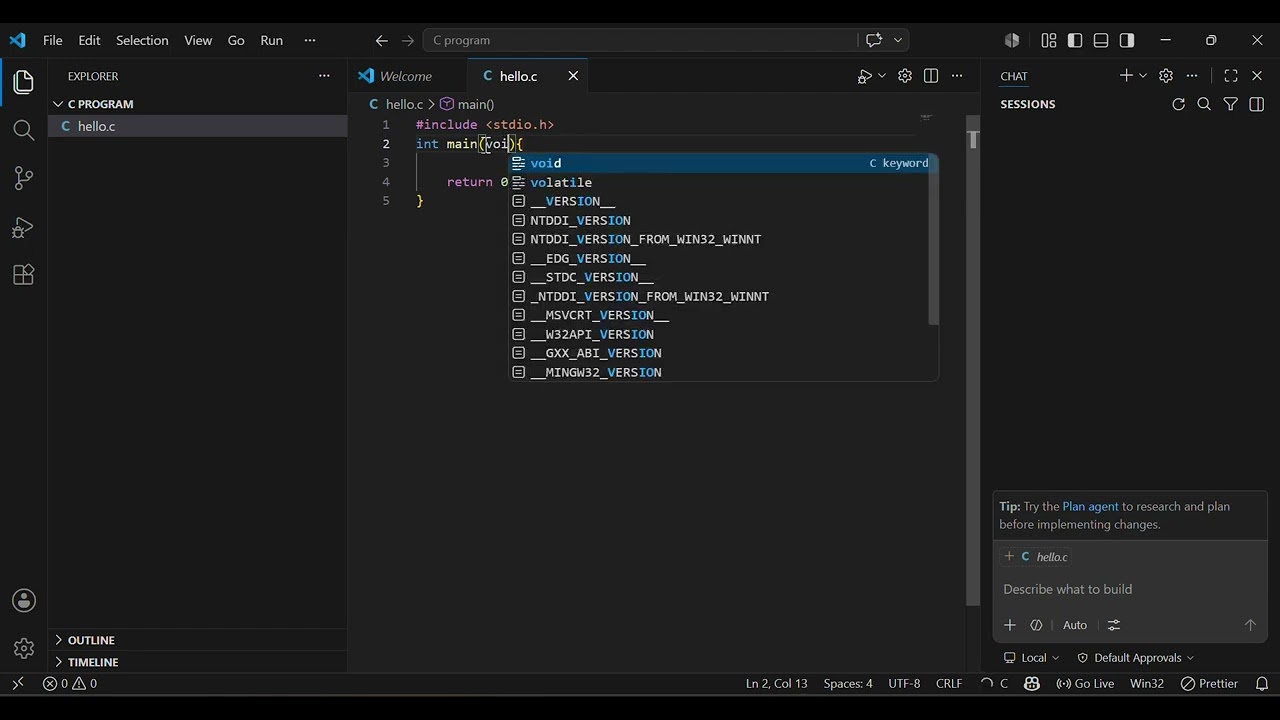Close the hello.c tab

click(x=573, y=76)
